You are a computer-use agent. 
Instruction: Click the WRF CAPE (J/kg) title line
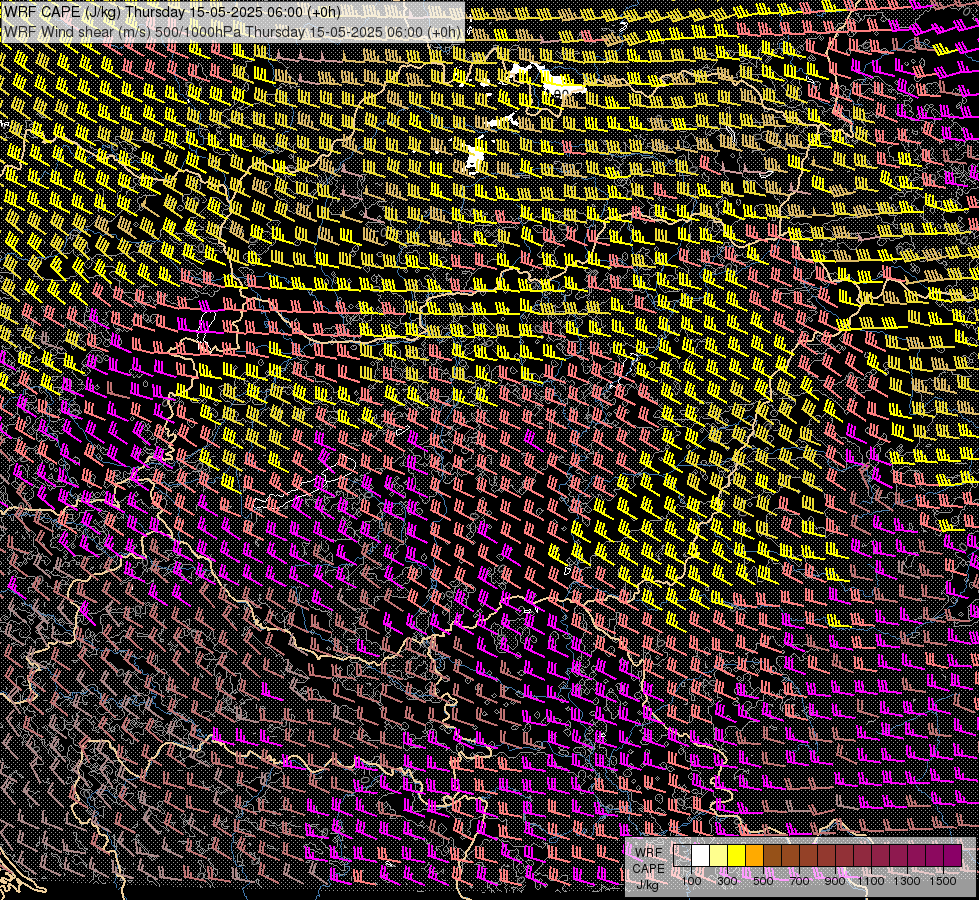tap(172, 12)
